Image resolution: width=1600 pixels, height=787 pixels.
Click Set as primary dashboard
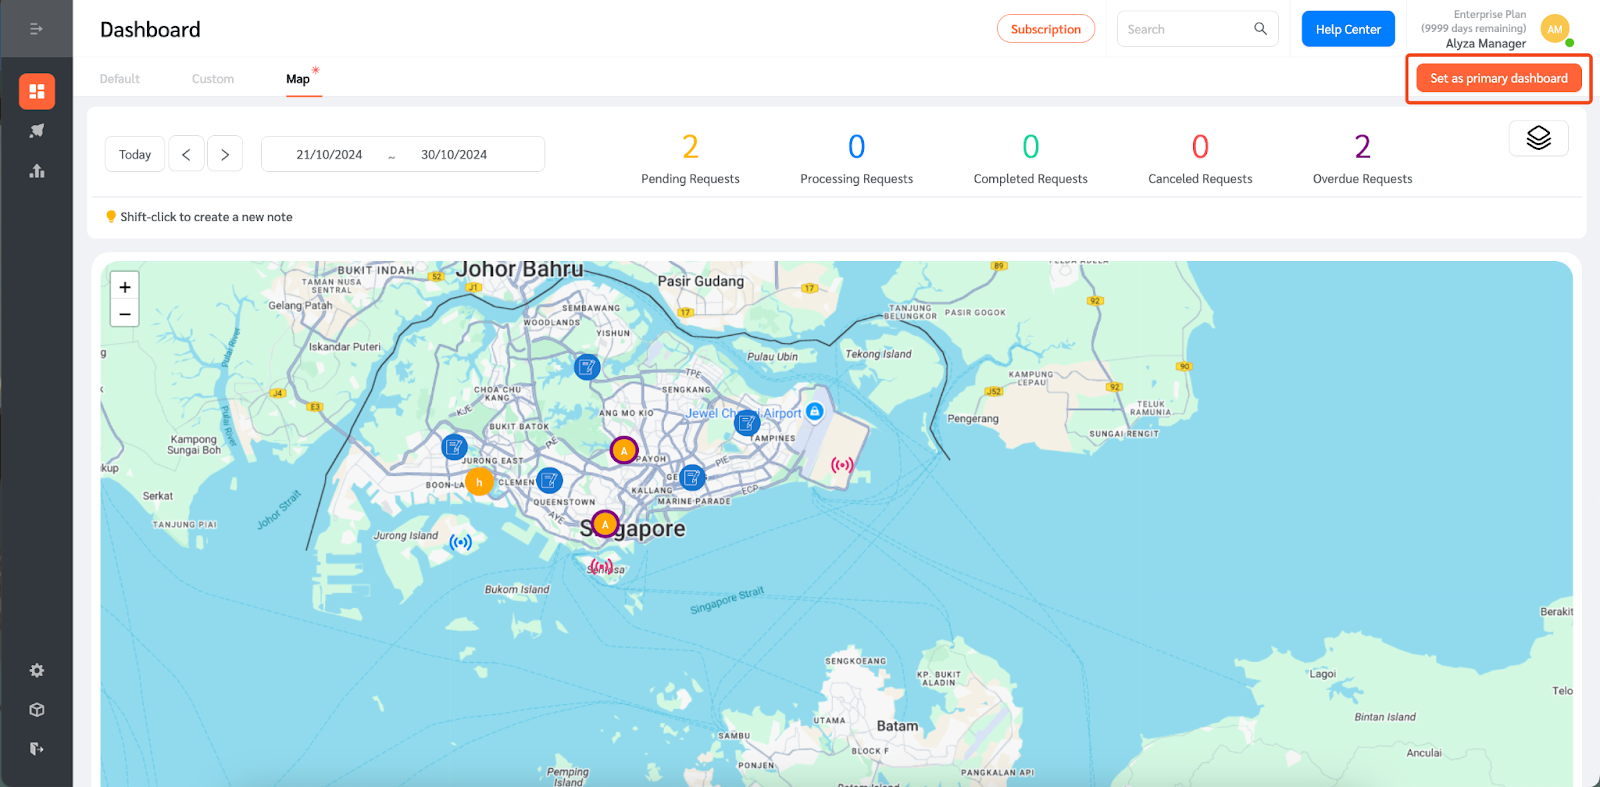tap(1499, 78)
